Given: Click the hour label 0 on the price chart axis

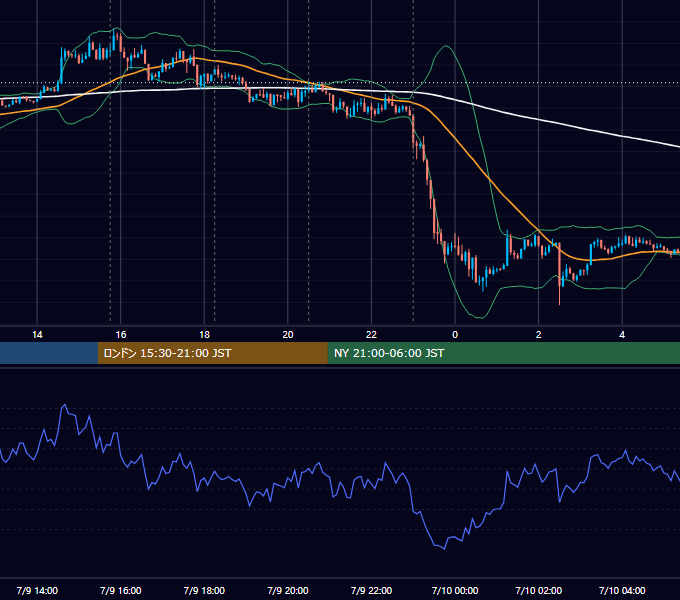Looking at the screenshot, I should pyautogui.click(x=455, y=335).
